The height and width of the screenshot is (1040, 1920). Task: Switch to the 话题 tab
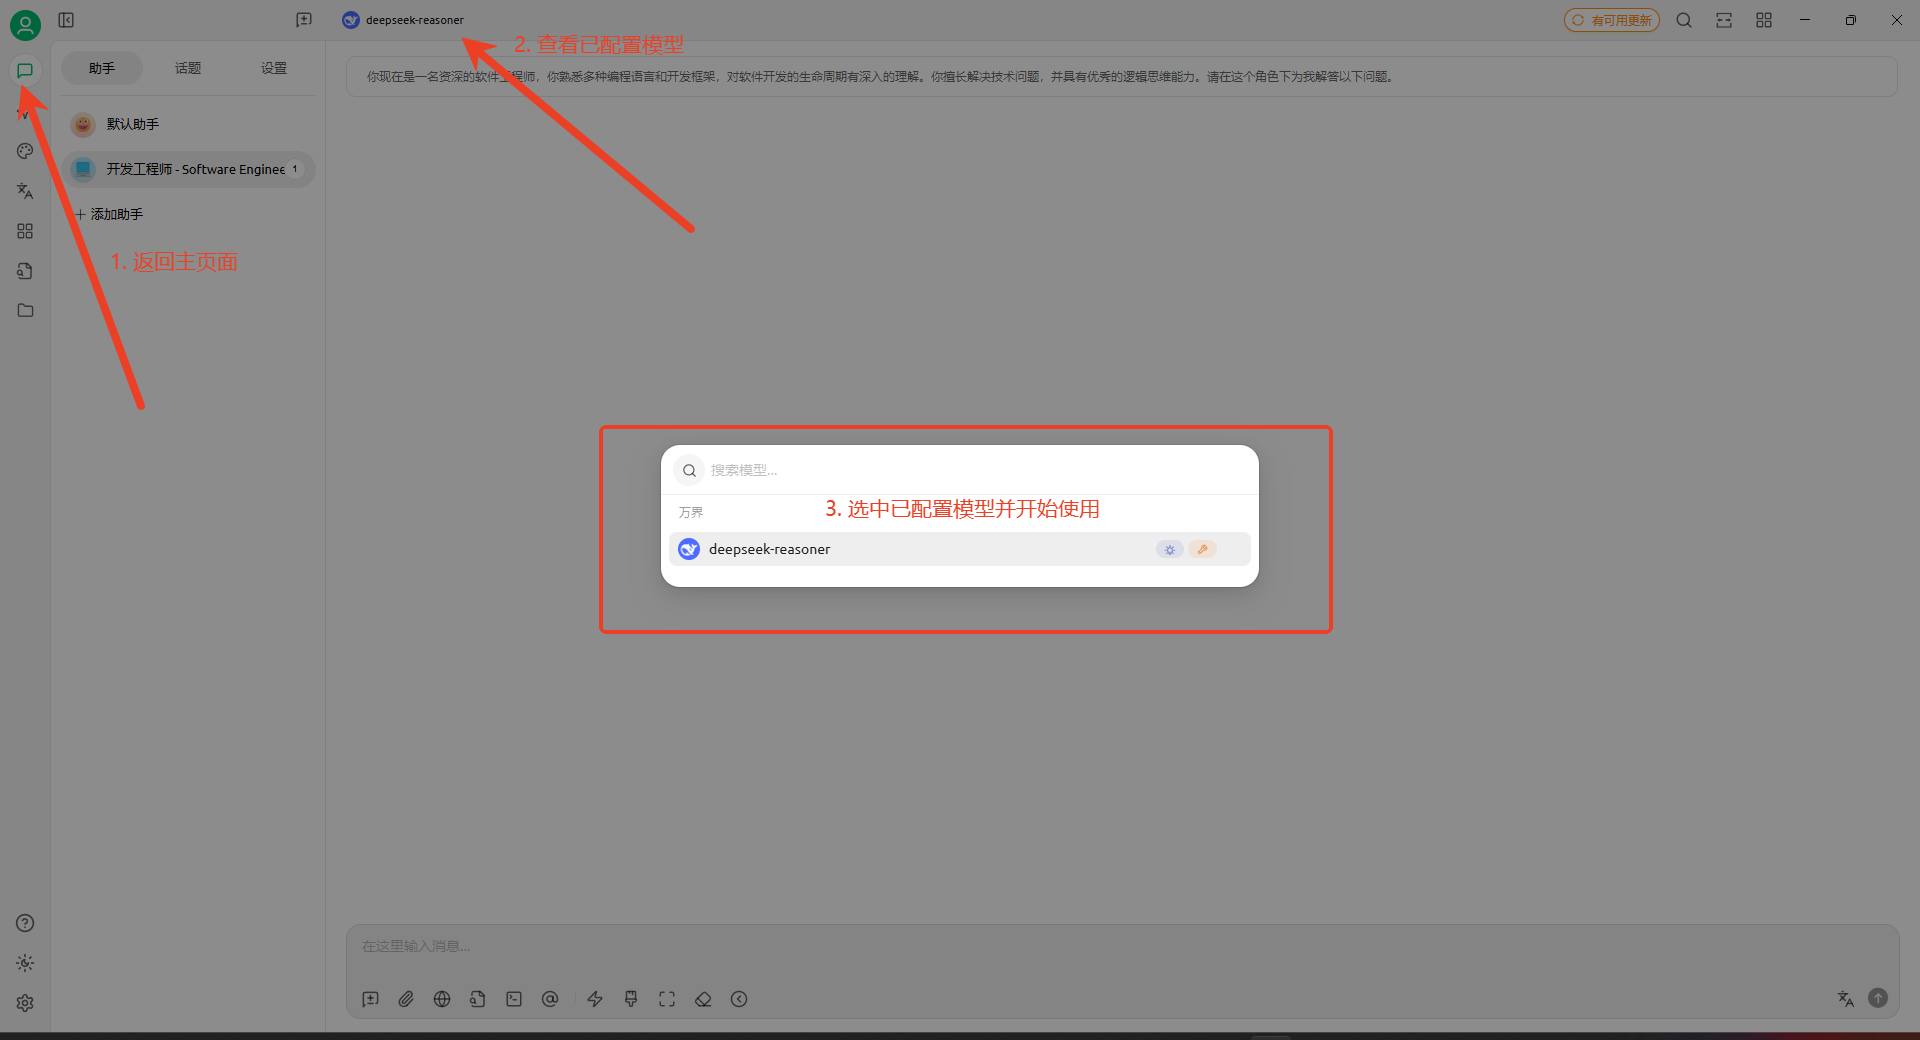click(x=188, y=68)
